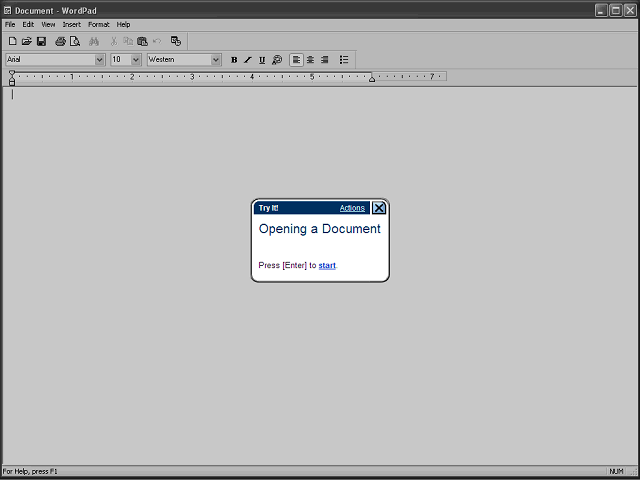
Task: Click the Undo arrow icon
Action: (157, 41)
